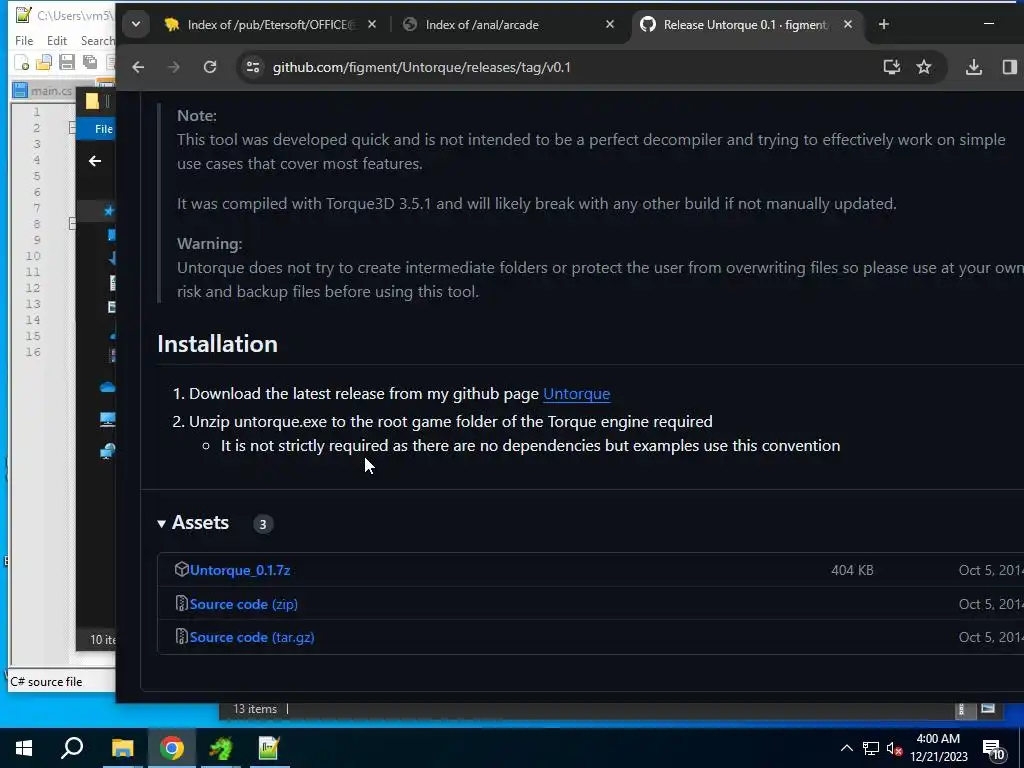Click the Save All icon in editor toolbar
The width and height of the screenshot is (1024, 768).
coord(89,63)
